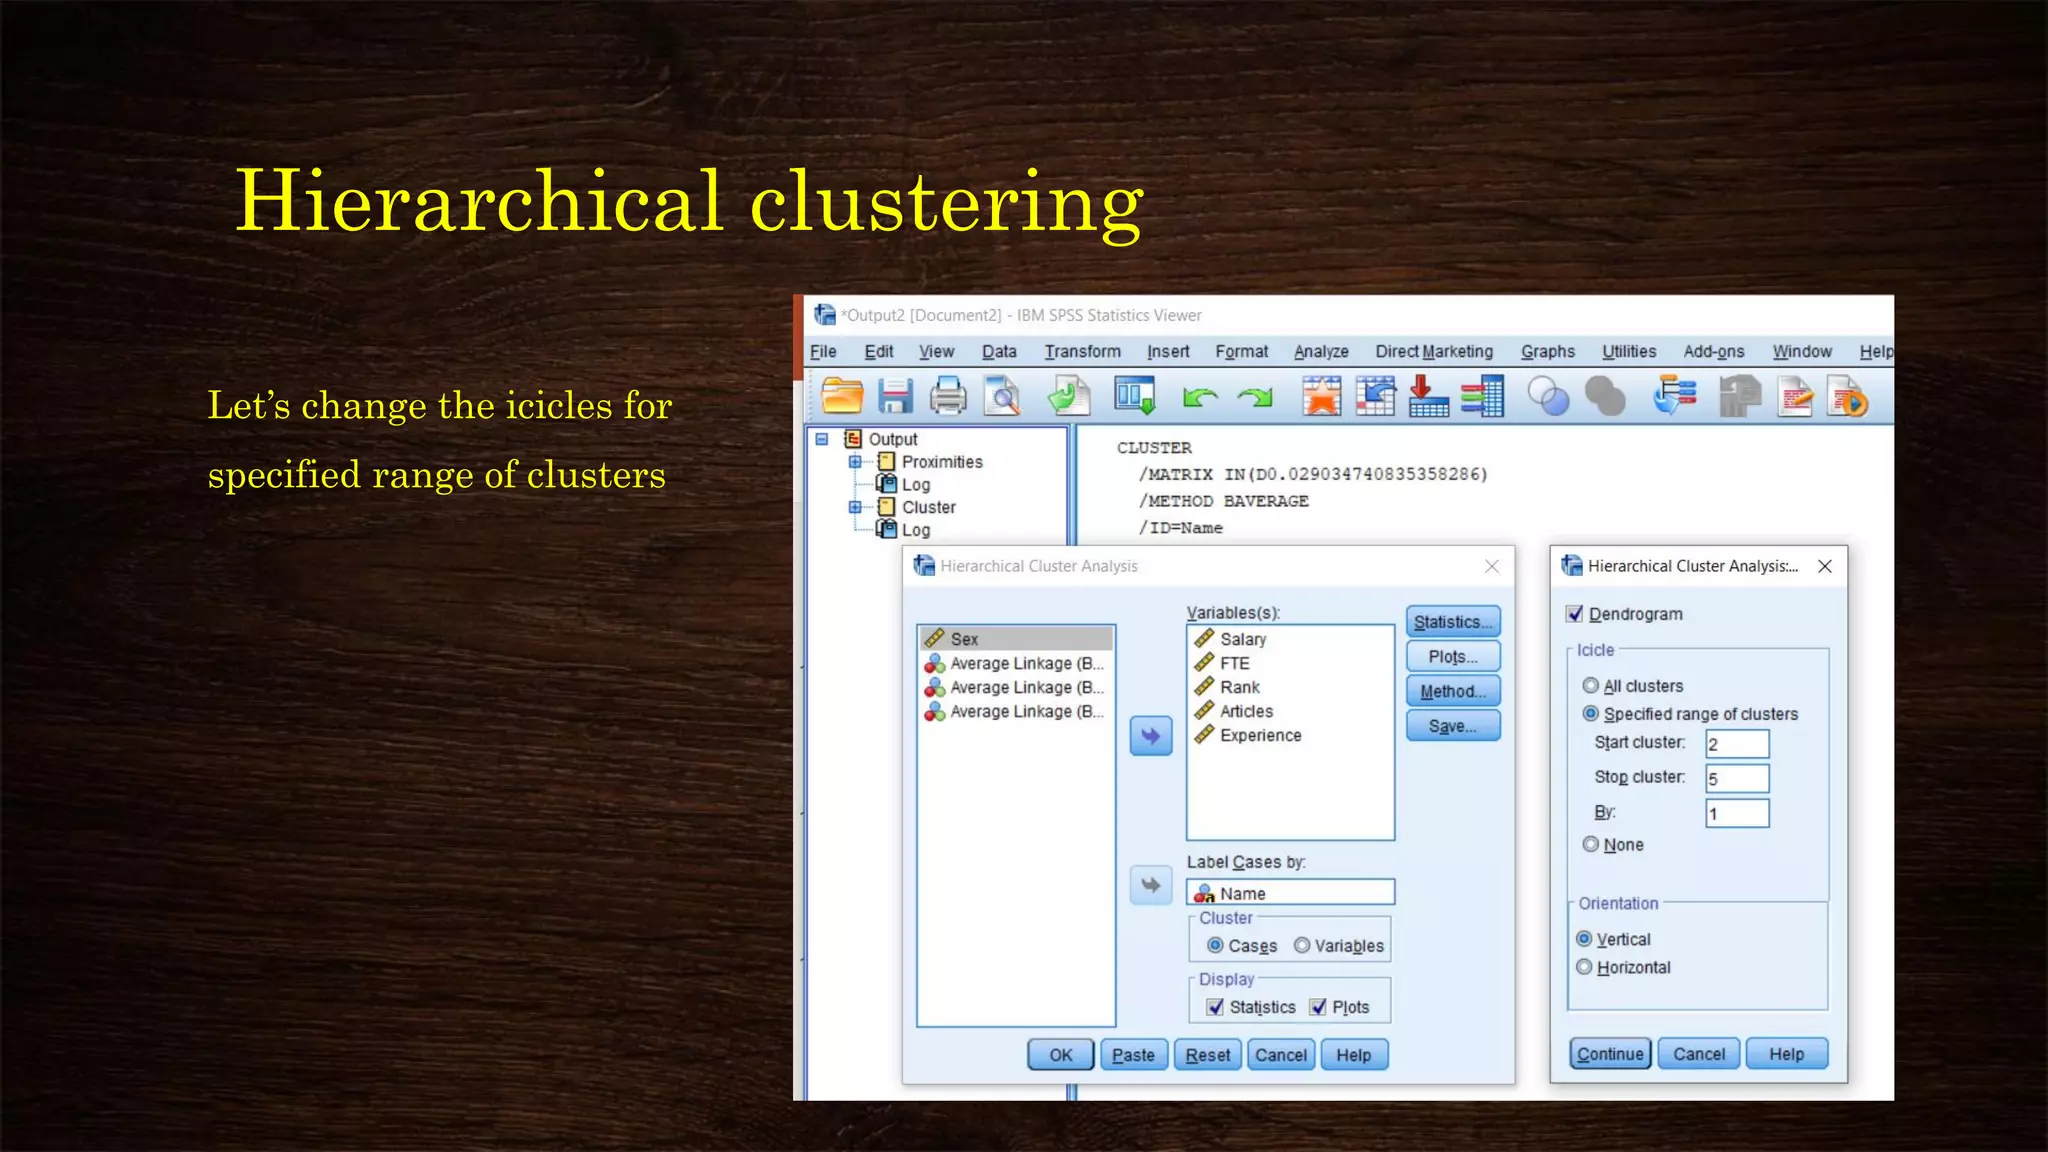This screenshot has width=2048, height=1152.
Task: Close the Hierarchical Cluster Analysis plots dialog
Action: 1825,566
